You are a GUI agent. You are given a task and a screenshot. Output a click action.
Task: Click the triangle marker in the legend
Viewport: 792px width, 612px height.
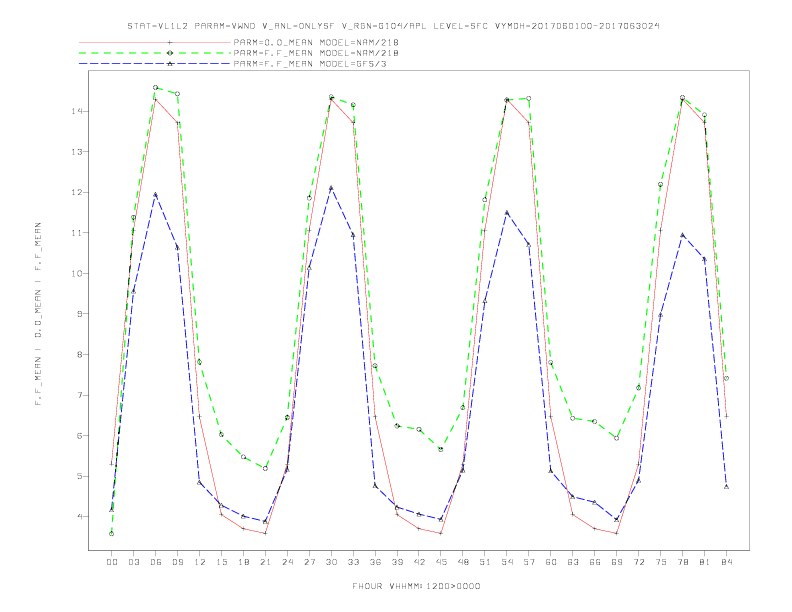(x=170, y=64)
